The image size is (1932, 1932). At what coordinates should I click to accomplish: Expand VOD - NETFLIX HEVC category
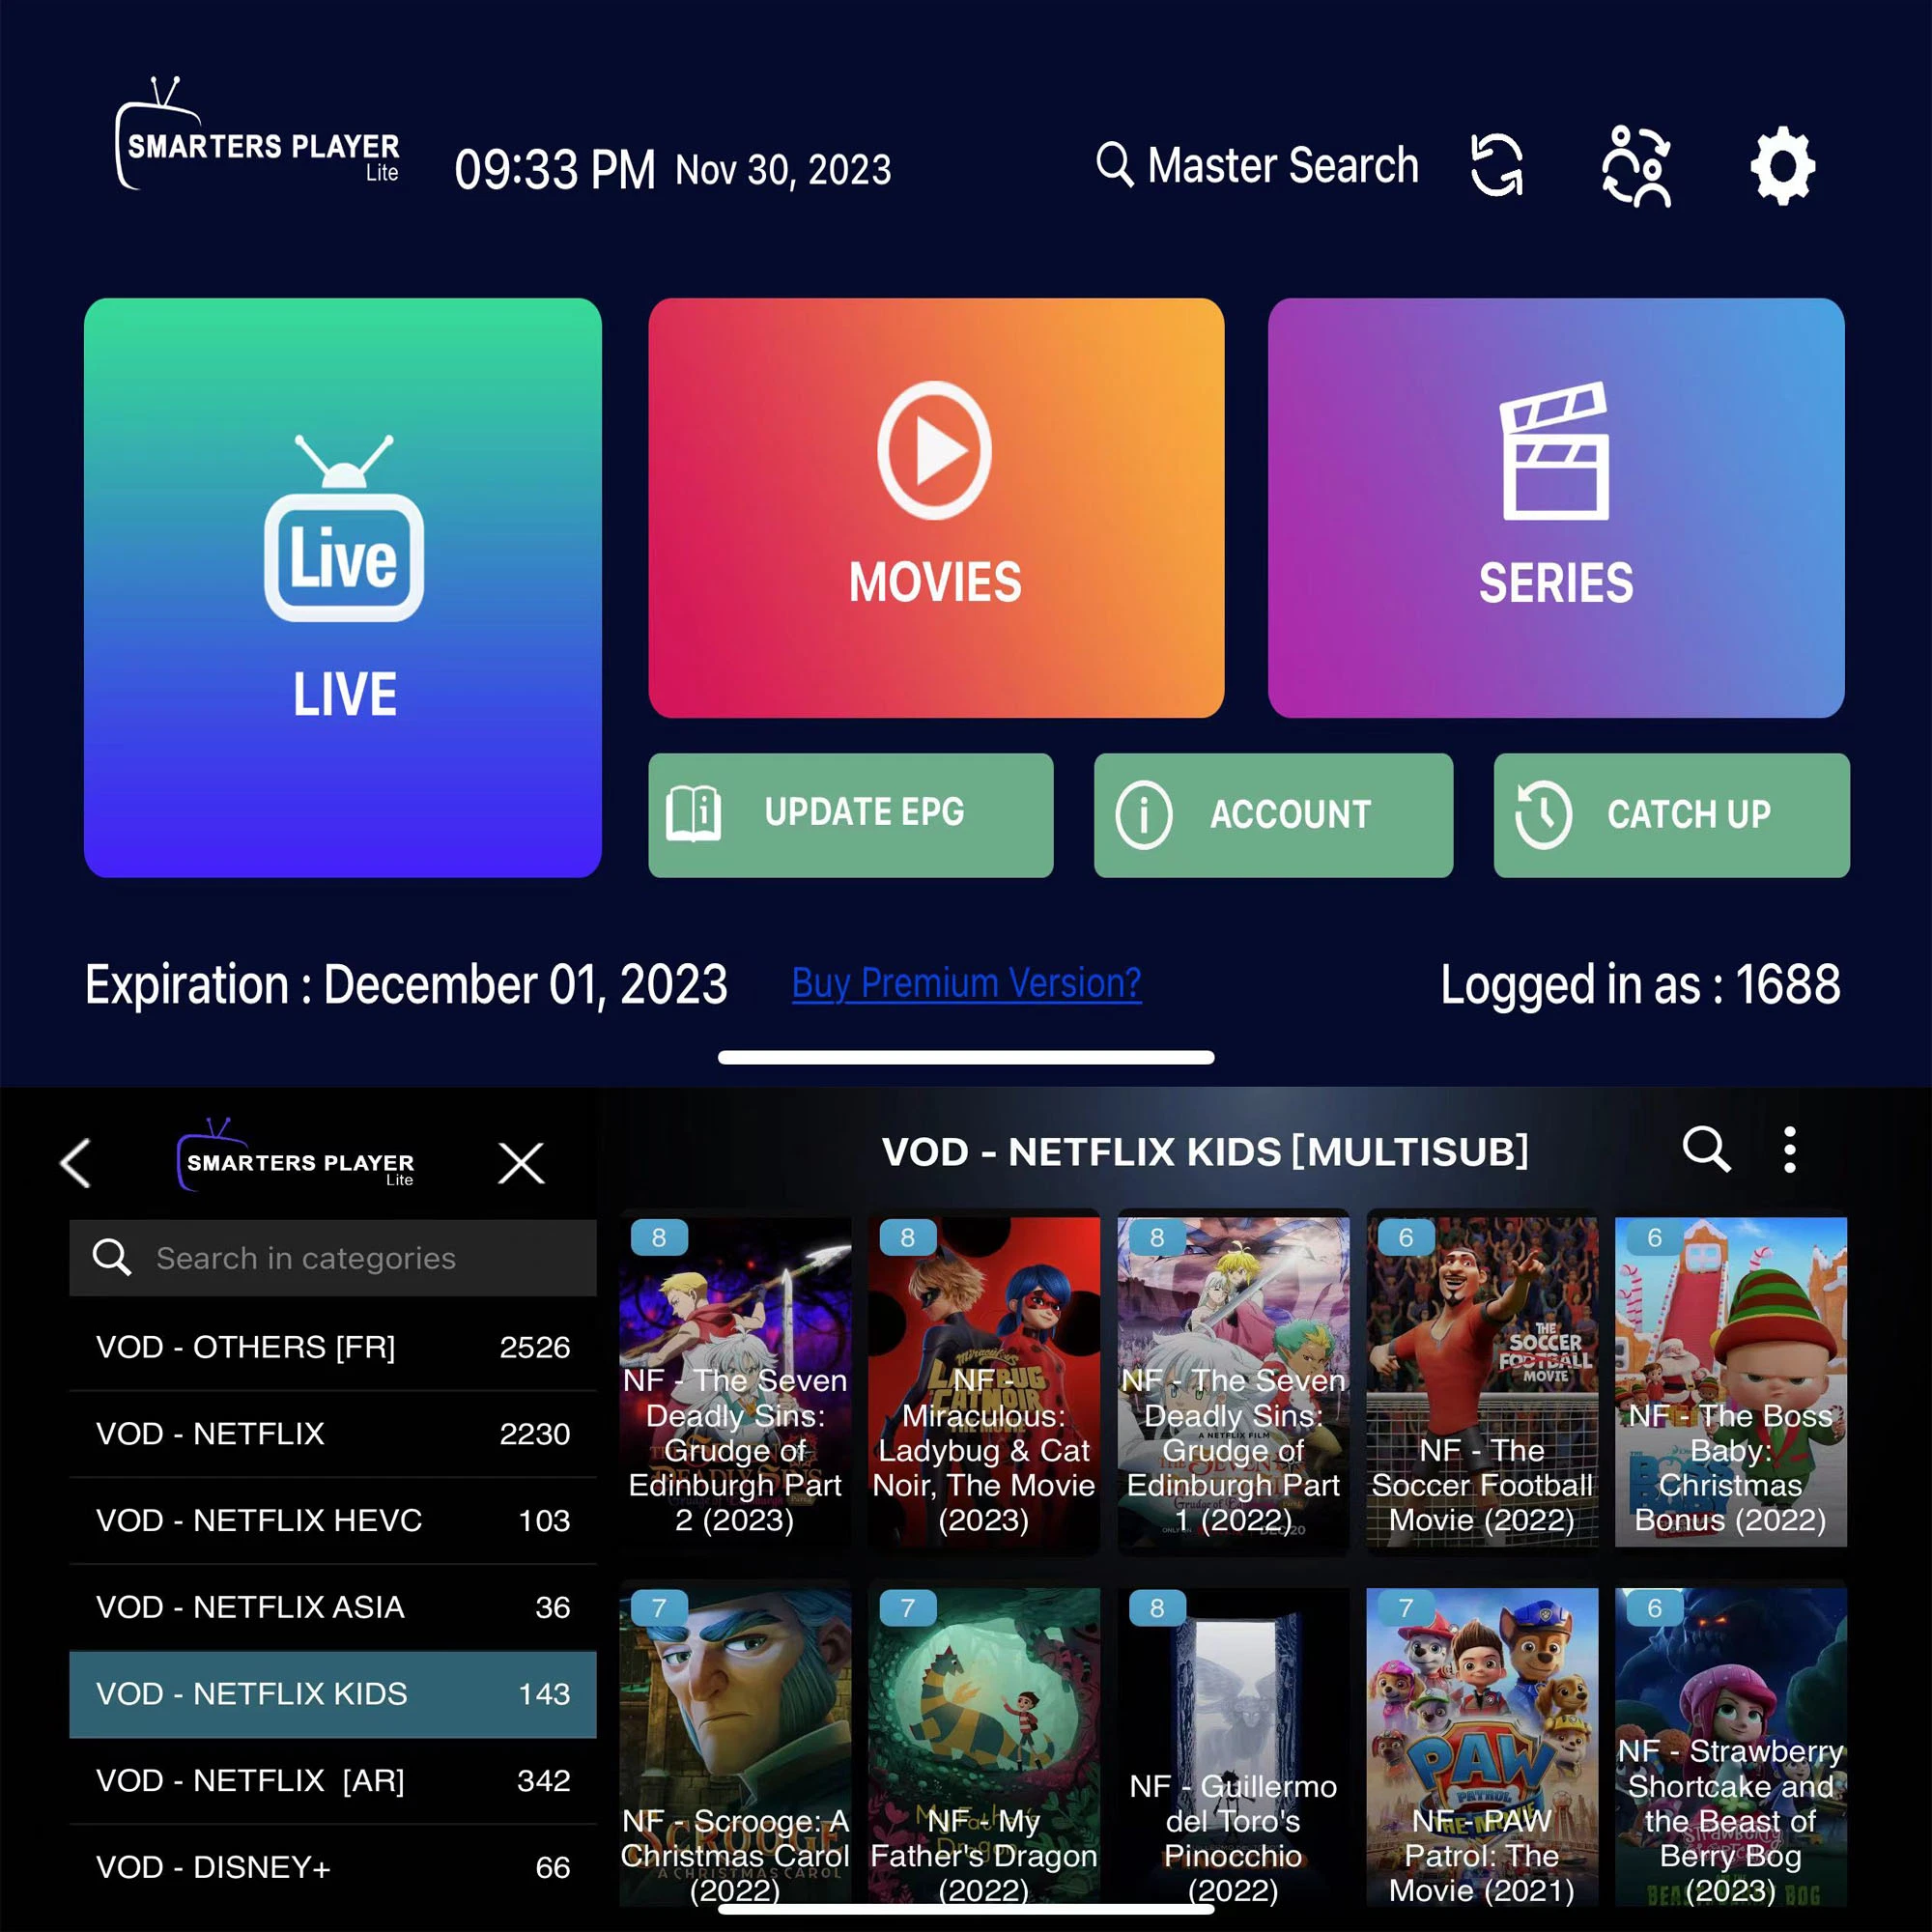(x=334, y=1520)
